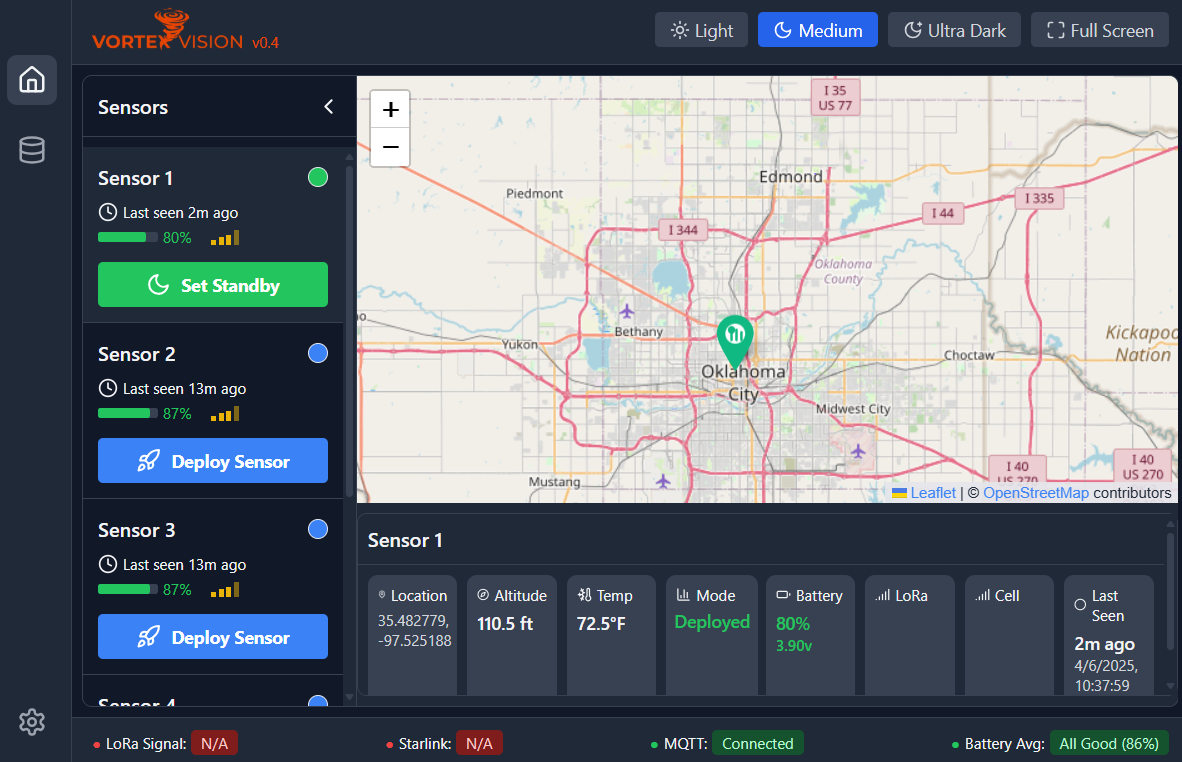
Task: Open the OpenStreetMap attribution link
Action: 1035,493
